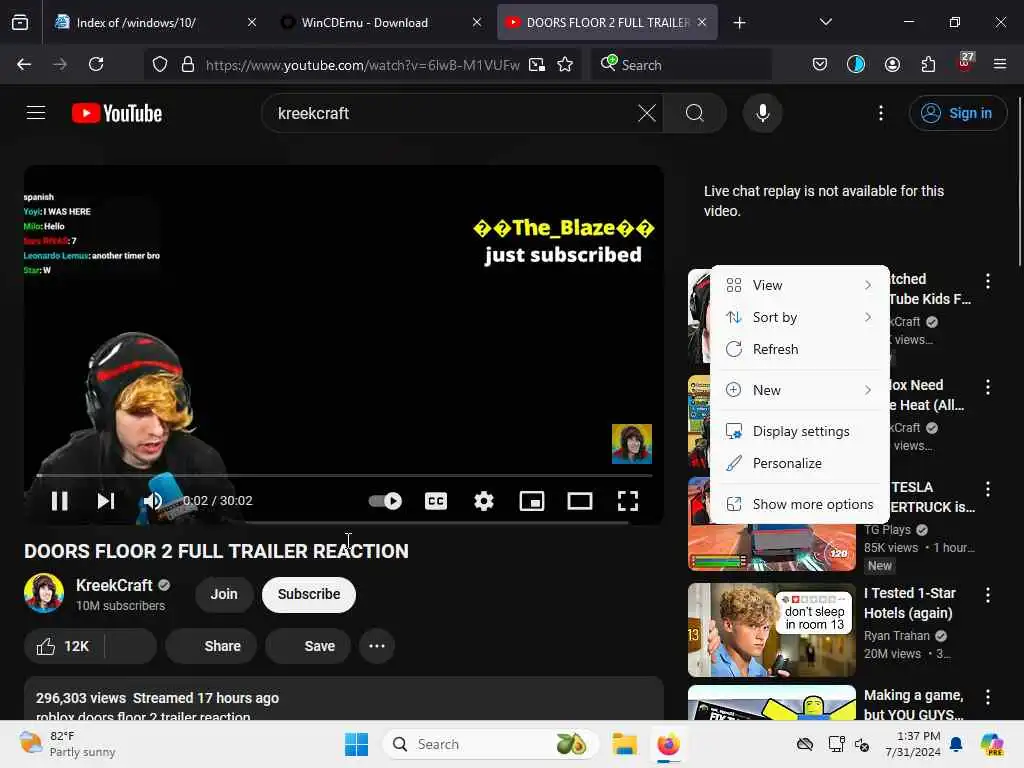Choose Refresh in context menu
The height and width of the screenshot is (768, 1024).
(x=799, y=349)
